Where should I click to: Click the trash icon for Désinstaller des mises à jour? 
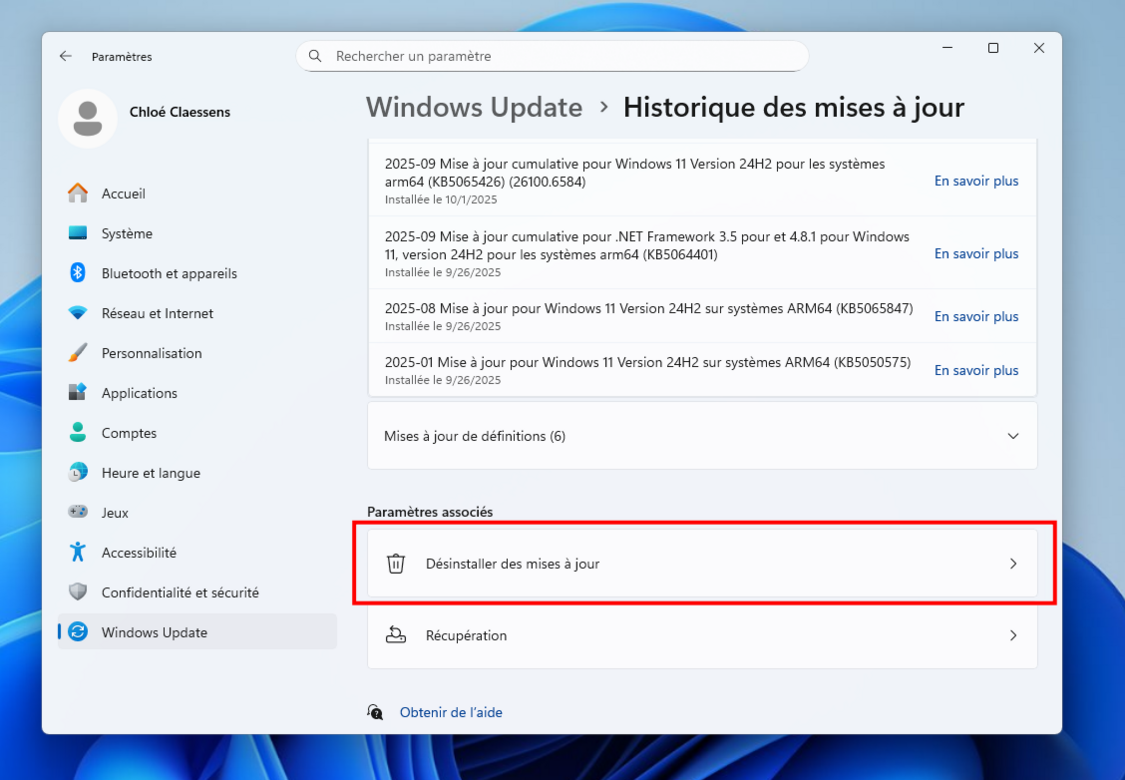396,564
